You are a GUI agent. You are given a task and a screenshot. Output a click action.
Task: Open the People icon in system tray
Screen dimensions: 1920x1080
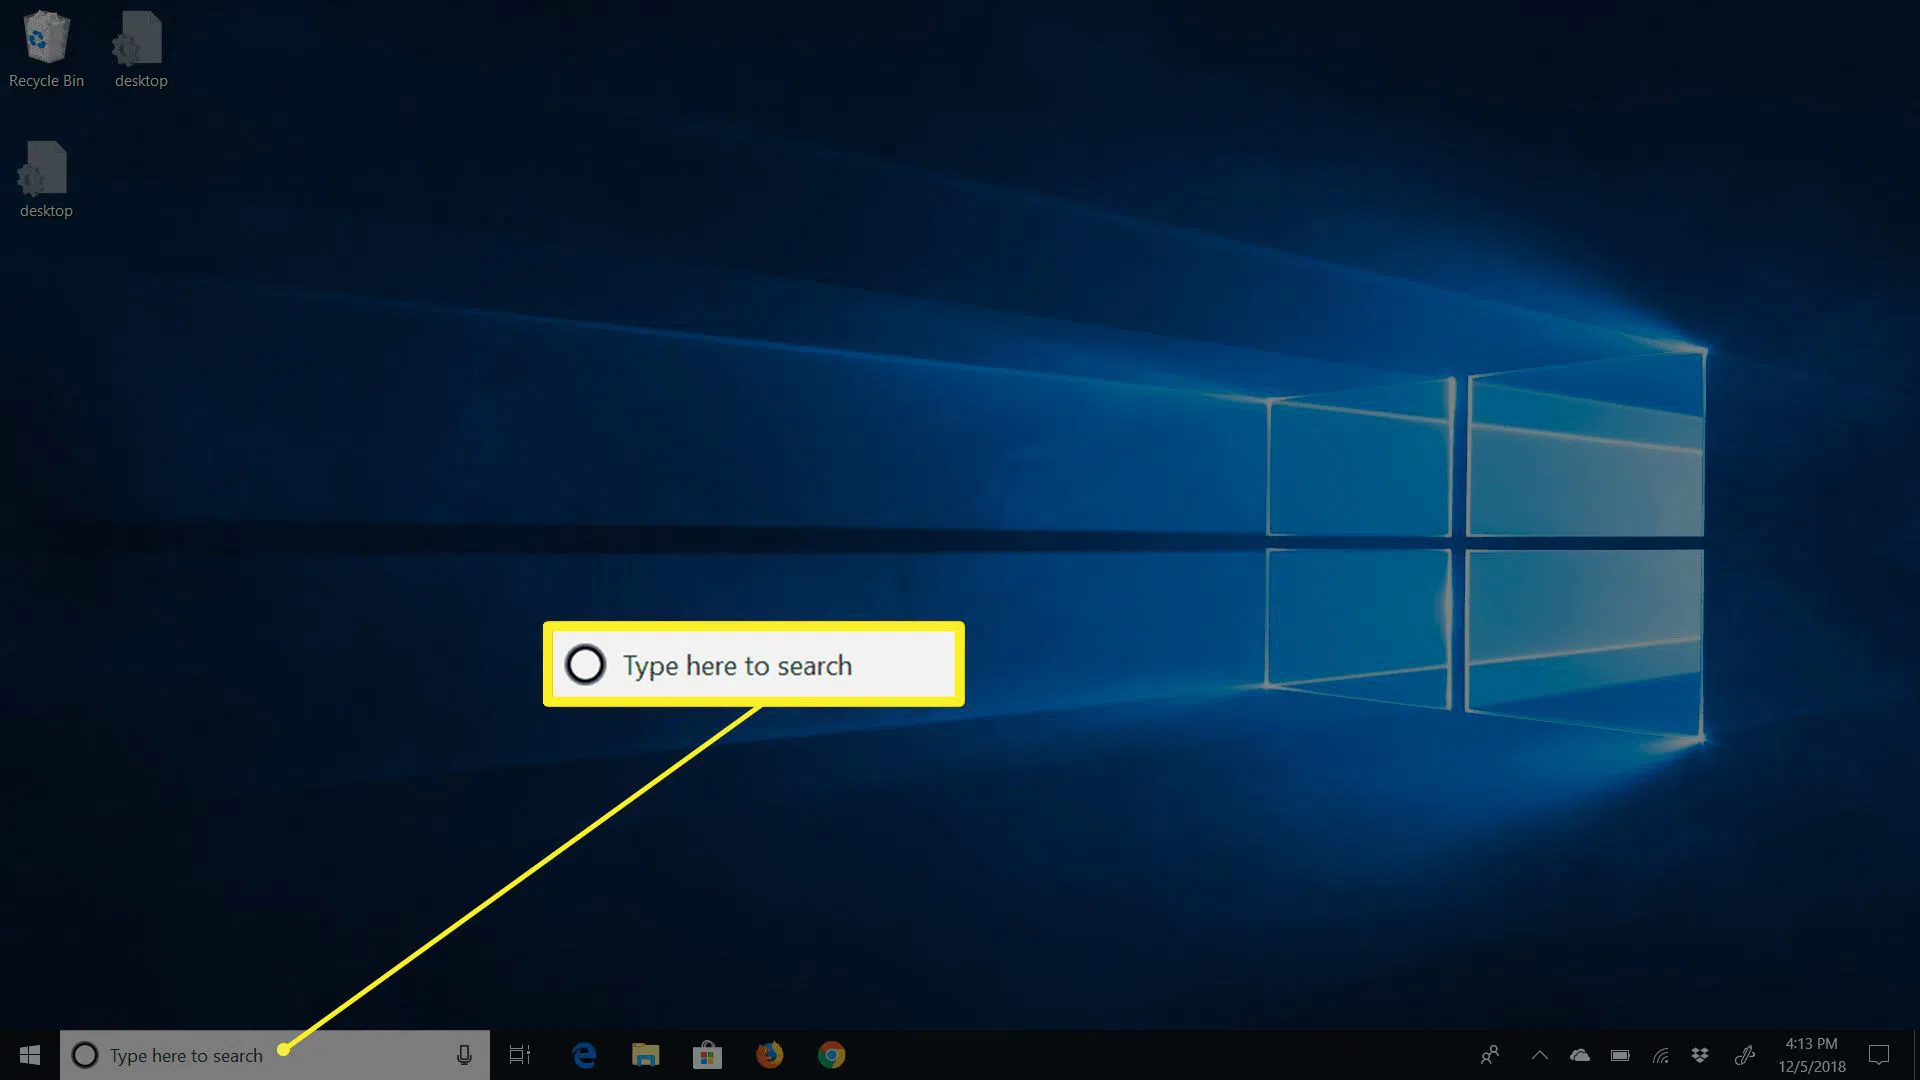click(1490, 1055)
